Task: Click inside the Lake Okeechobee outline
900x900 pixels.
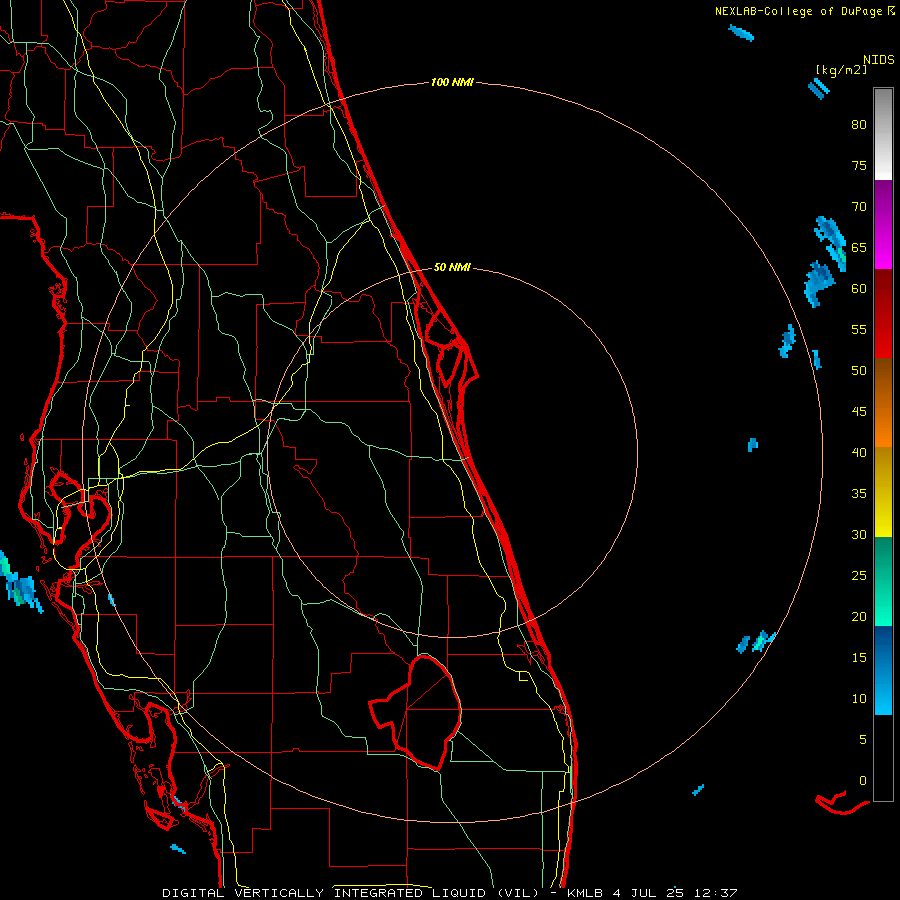Action: click(x=428, y=712)
